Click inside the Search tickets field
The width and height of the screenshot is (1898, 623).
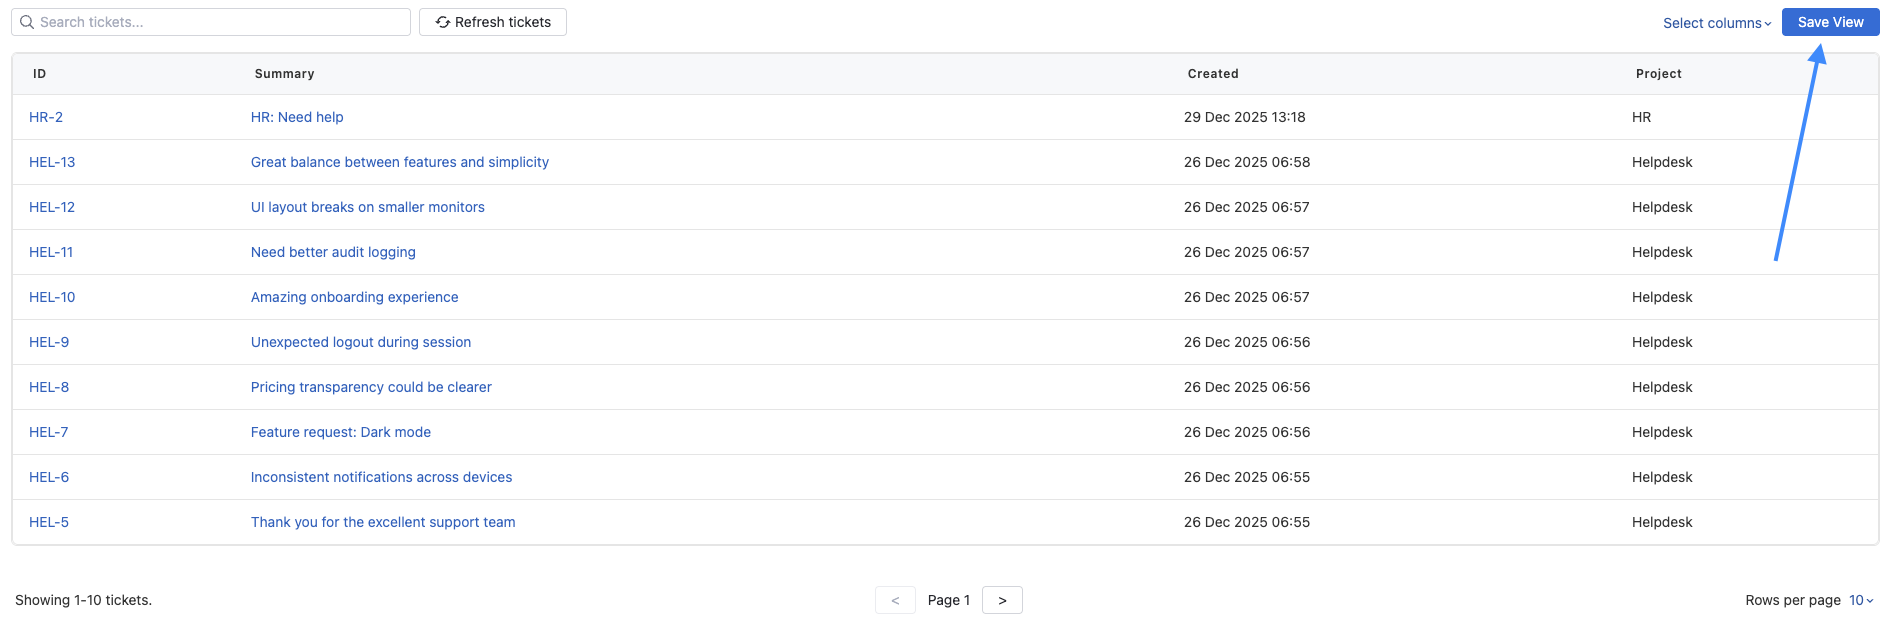click(x=220, y=22)
